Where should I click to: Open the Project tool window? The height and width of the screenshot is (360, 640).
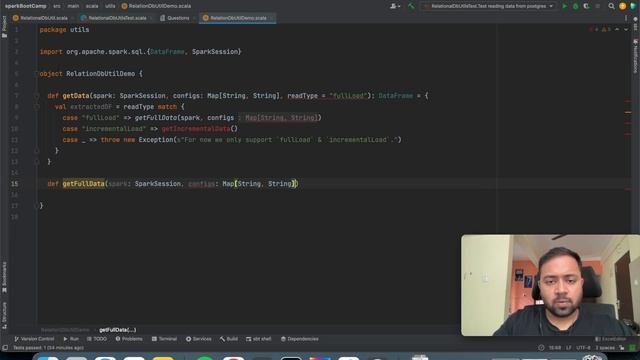(x=4, y=26)
